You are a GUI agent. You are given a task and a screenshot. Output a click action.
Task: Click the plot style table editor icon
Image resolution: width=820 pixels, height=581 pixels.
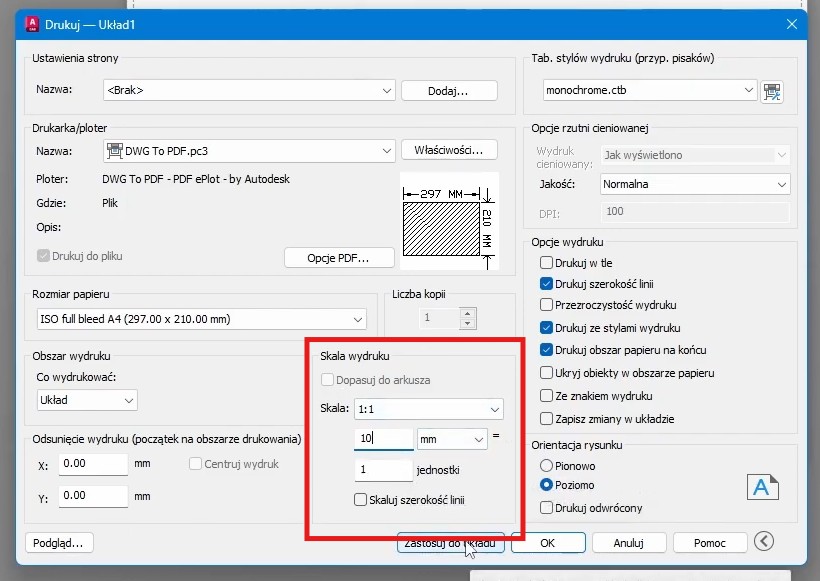coord(772,91)
